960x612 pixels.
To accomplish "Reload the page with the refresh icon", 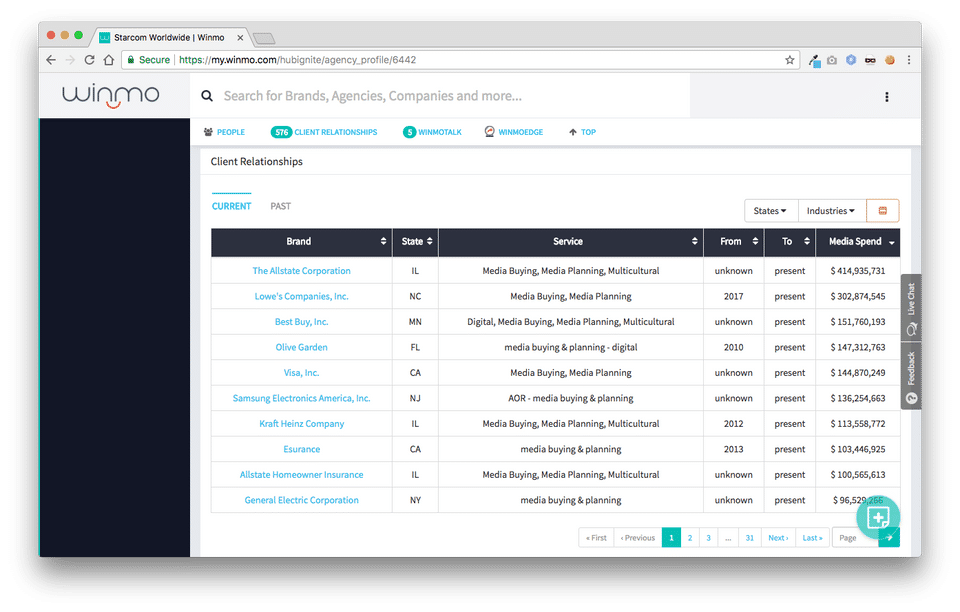I will click(x=89, y=60).
